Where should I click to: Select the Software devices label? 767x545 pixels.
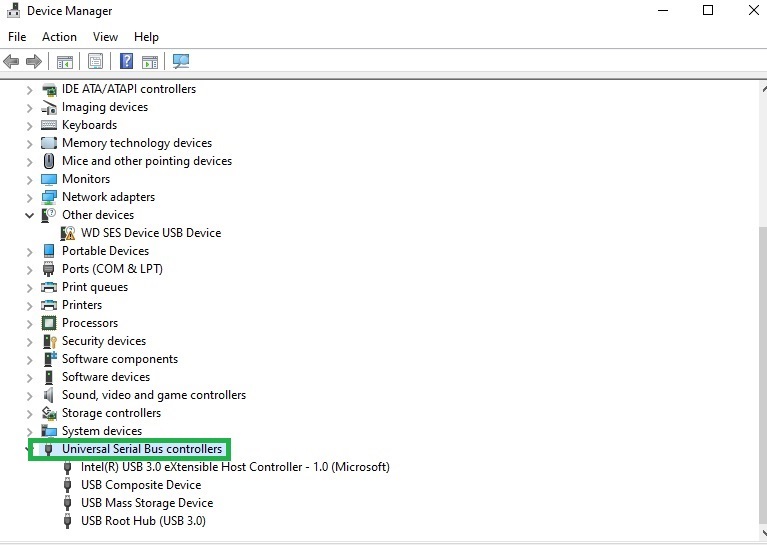tap(106, 377)
